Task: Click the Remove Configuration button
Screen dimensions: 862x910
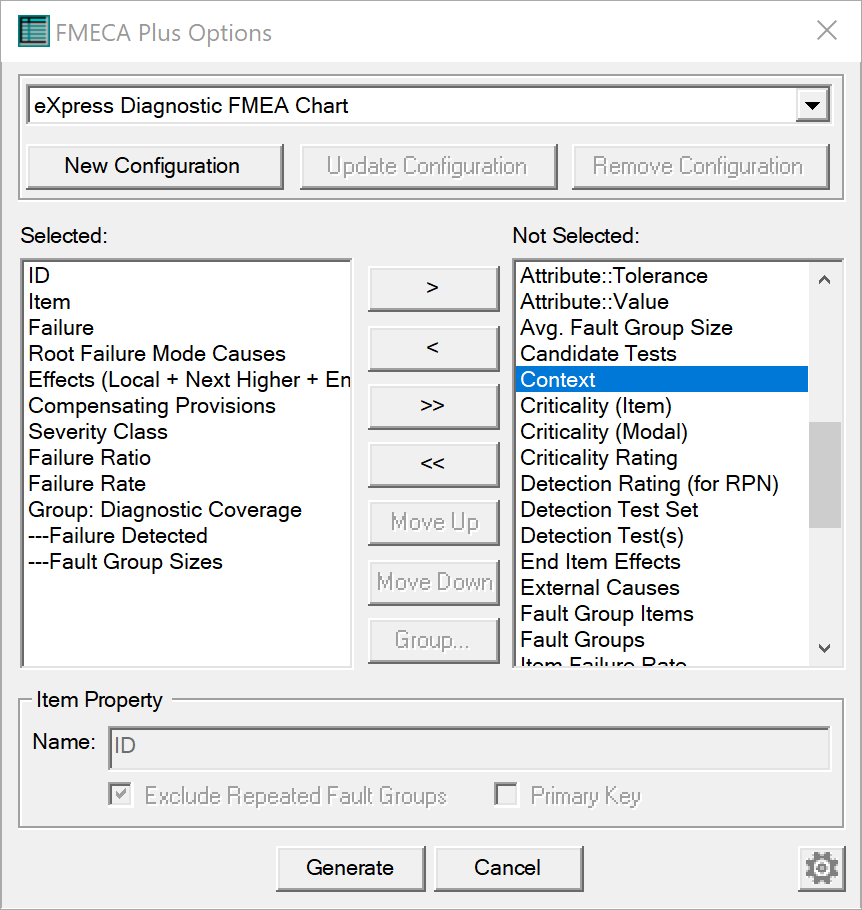Action: (x=700, y=167)
